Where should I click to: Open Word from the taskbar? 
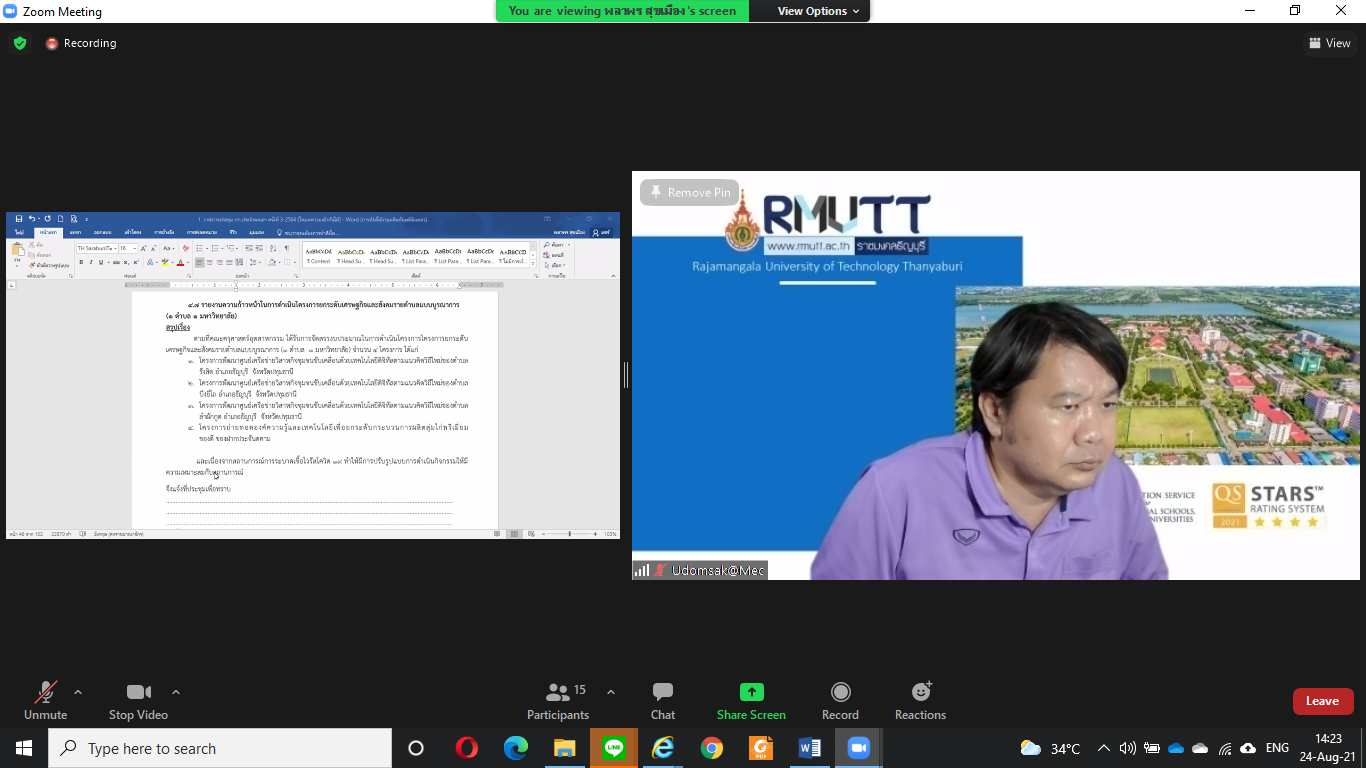tap(810, 748)
